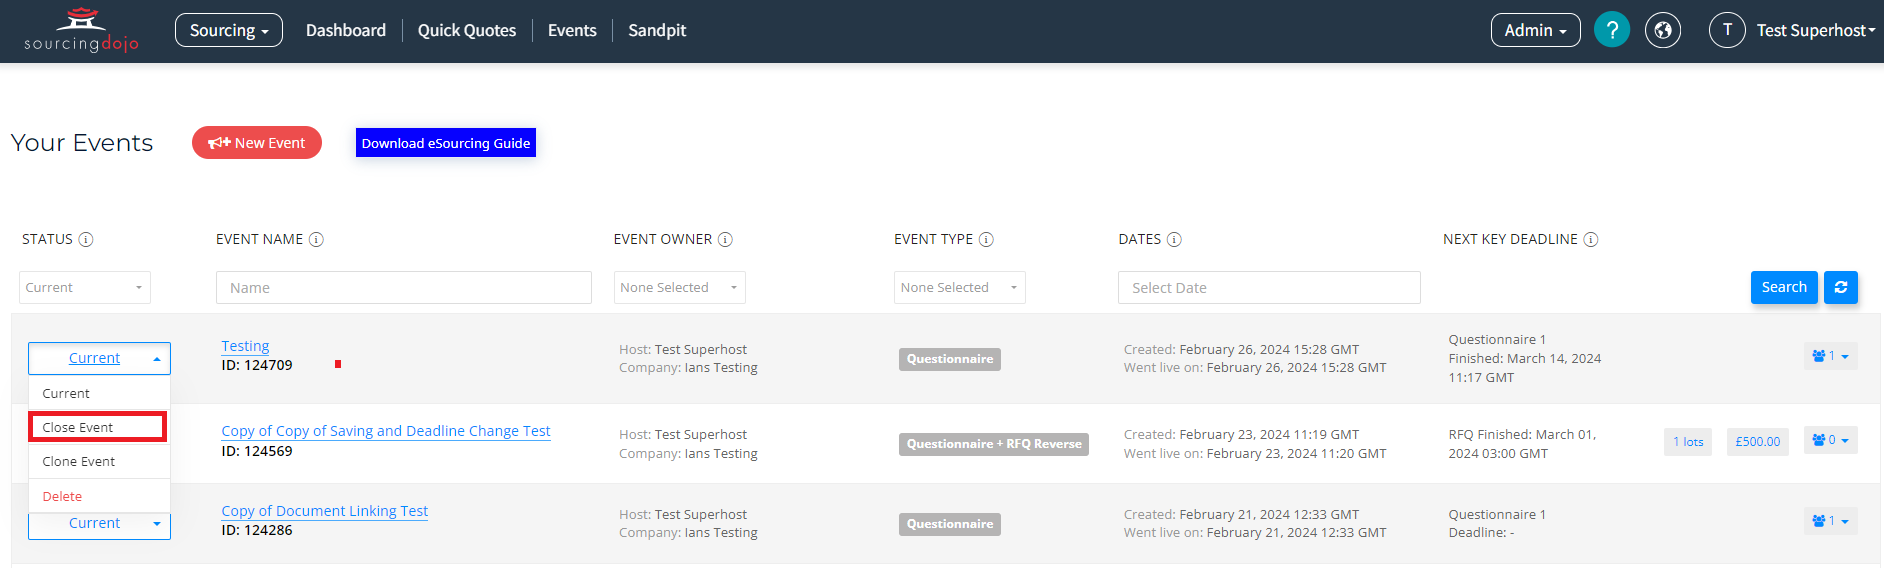1884x568 pixels.
Task: Open participants icon menu for Testing event
Action: tap(1831, 356)
